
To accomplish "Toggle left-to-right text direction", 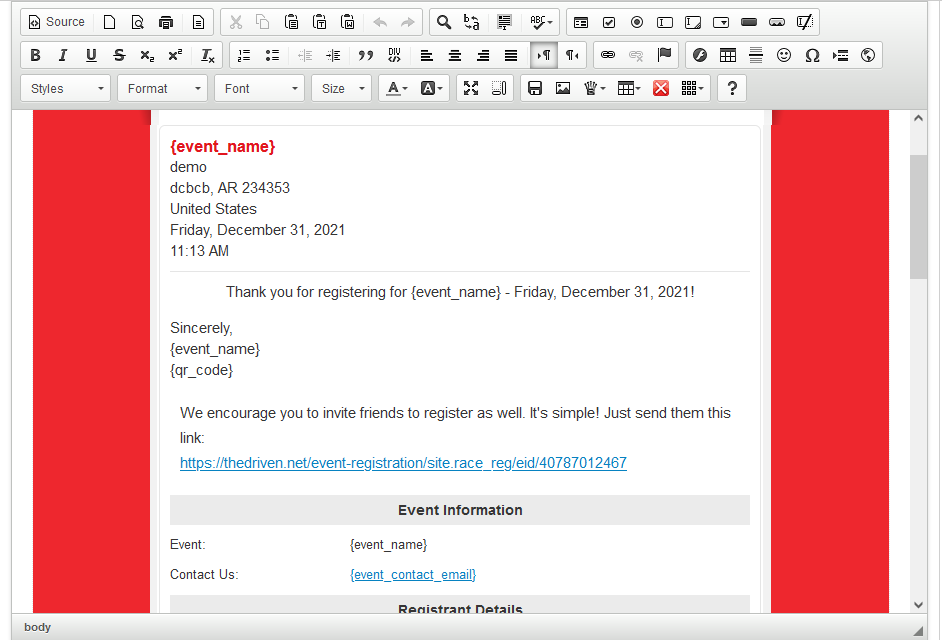I will pos(544,55).
